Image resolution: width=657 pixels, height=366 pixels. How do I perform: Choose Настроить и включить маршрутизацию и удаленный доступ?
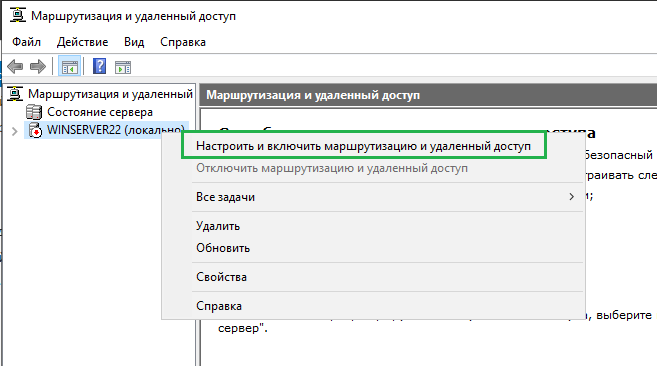[x=364, y=146]
